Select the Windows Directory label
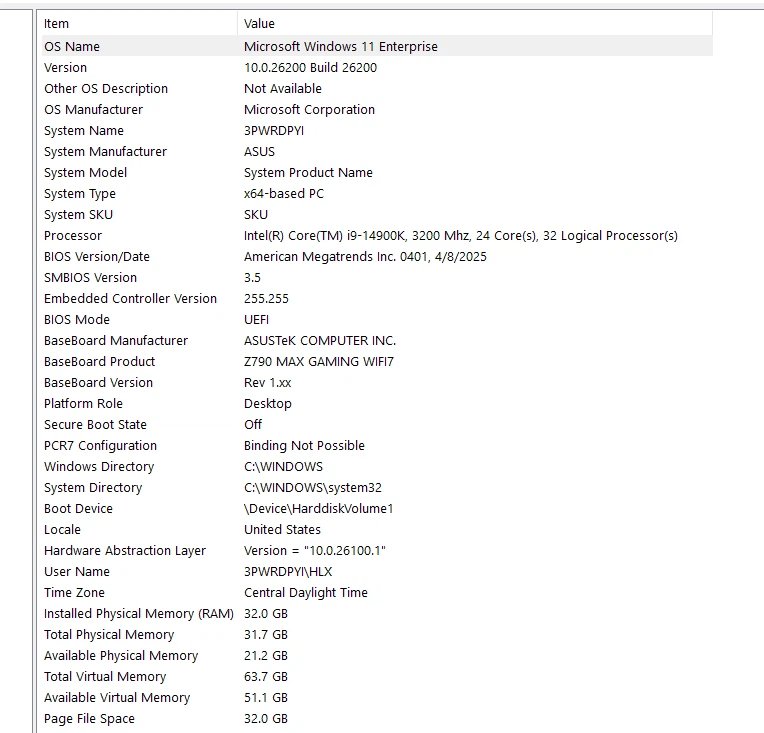 (x=99, y=466)
